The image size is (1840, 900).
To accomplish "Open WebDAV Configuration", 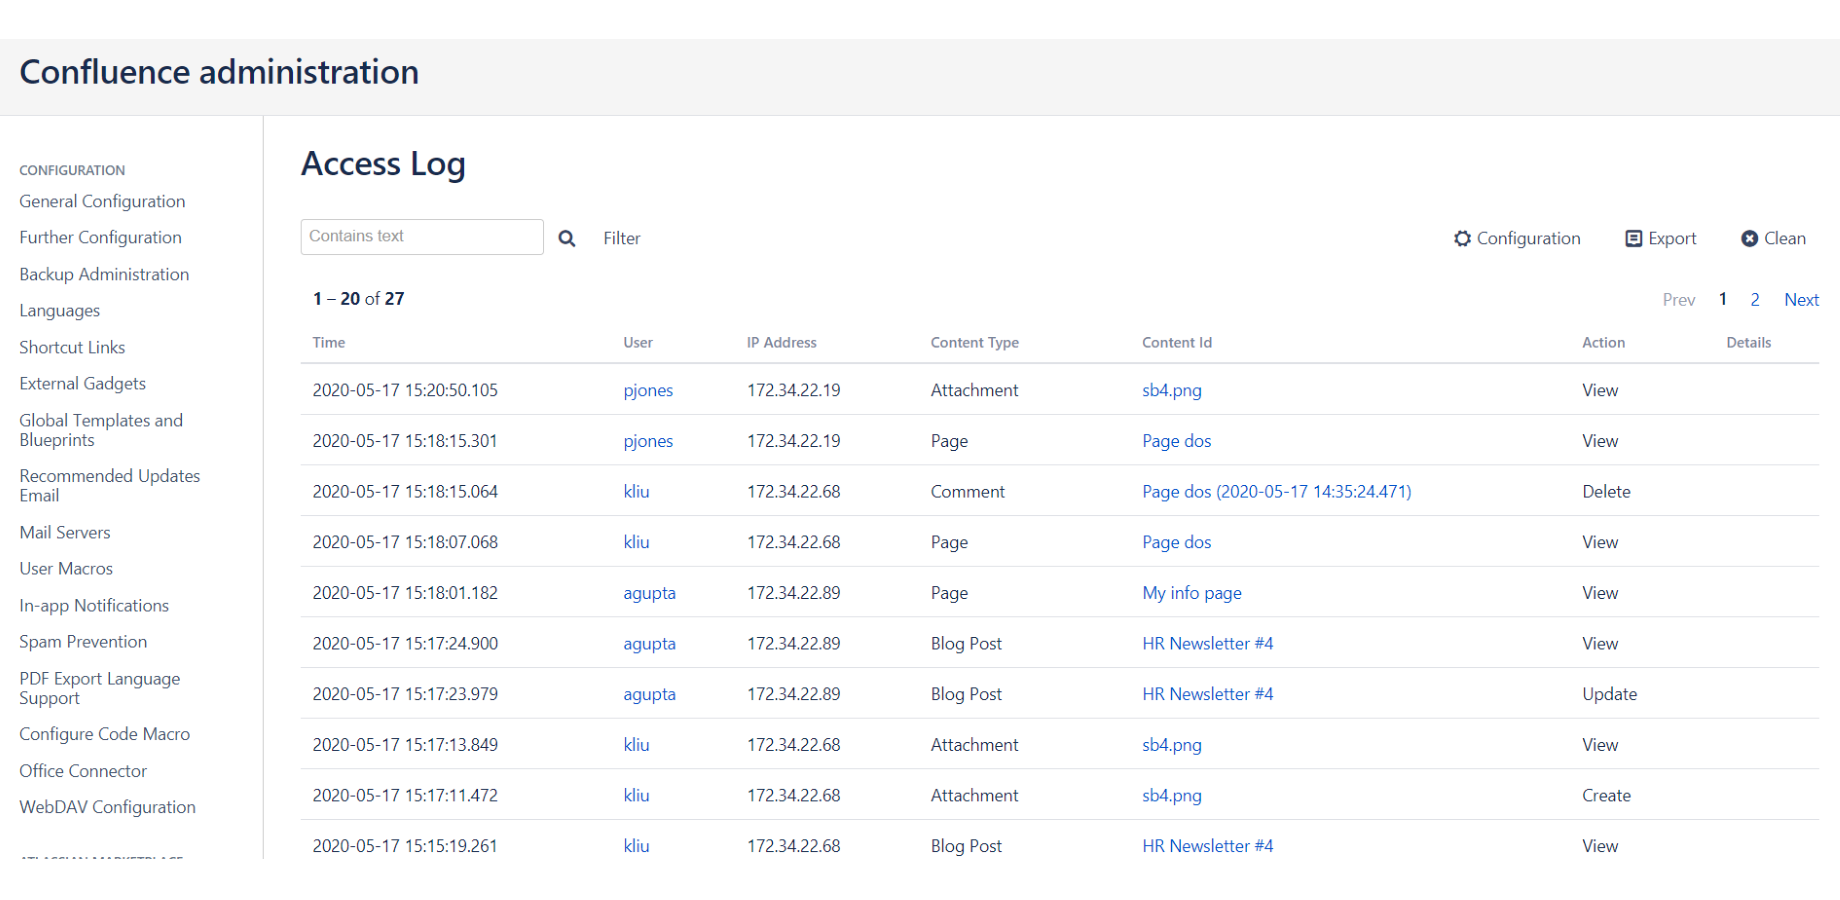I will tap(107, 807).
